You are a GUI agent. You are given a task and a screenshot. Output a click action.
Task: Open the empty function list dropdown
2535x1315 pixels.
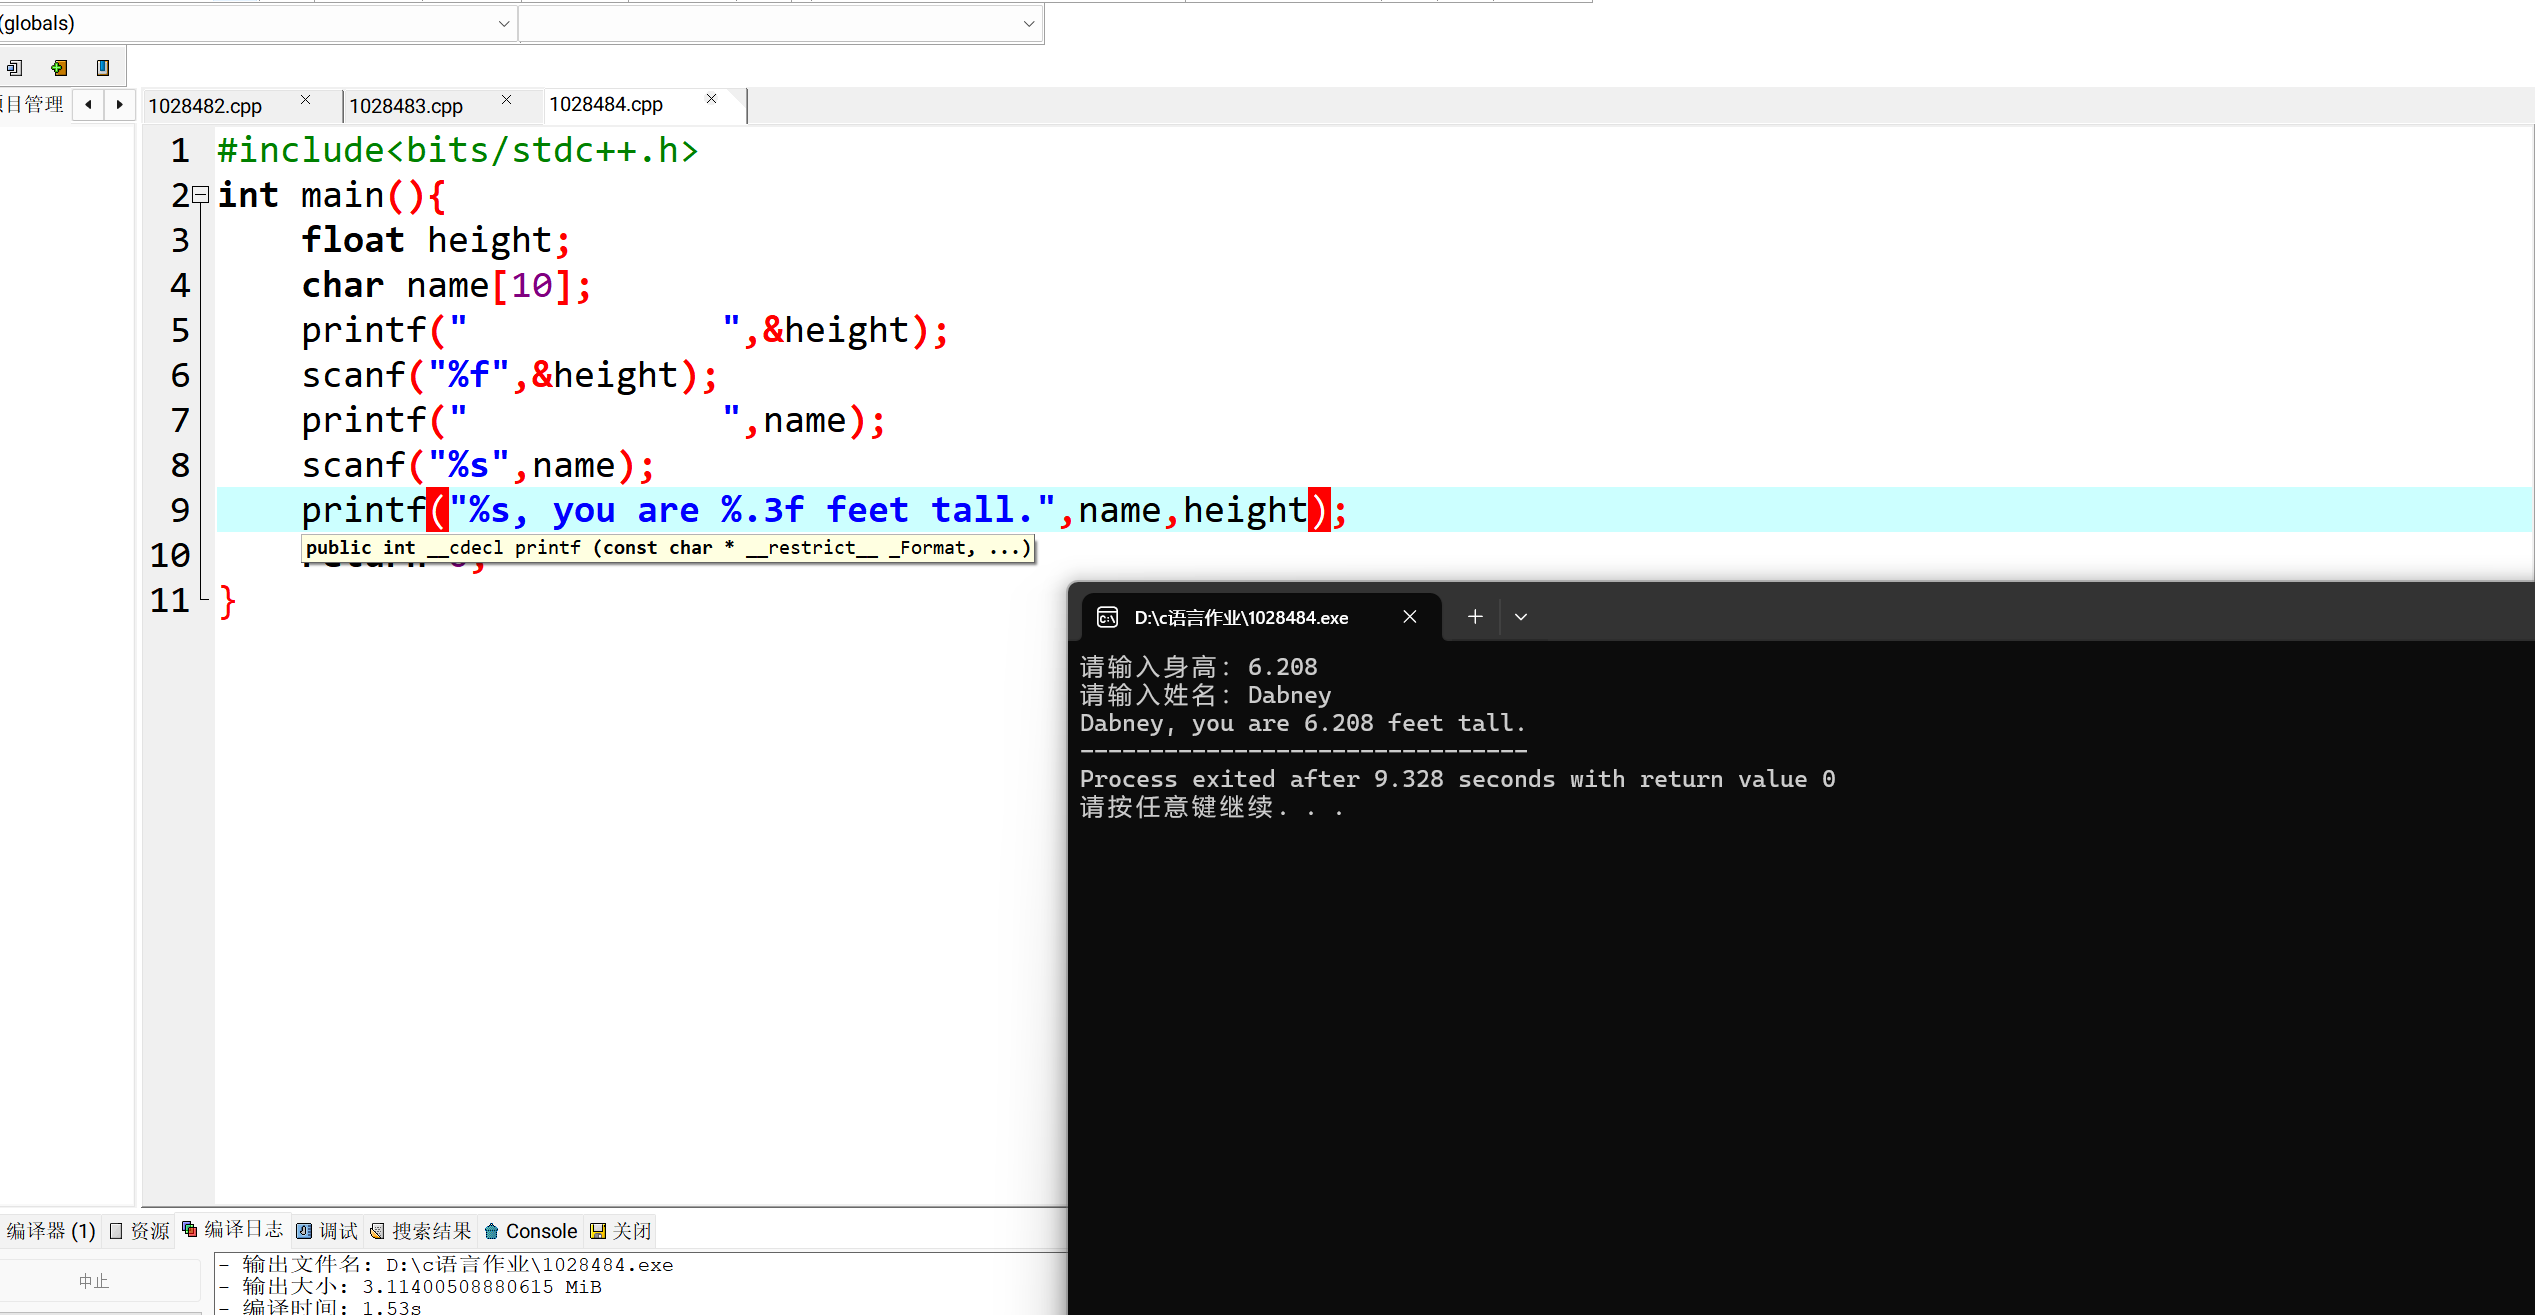pos(1028,24)
